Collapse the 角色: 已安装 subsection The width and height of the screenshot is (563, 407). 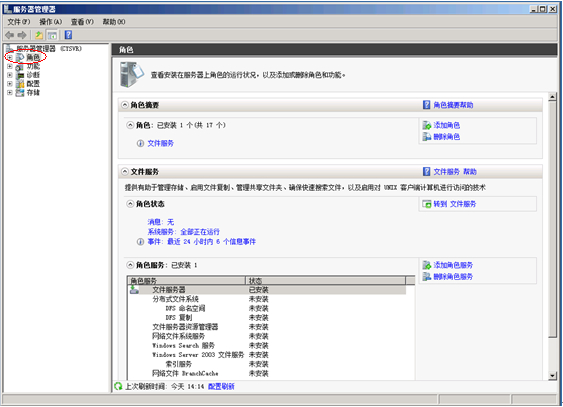pyautogui.click(x=130, y=125)
